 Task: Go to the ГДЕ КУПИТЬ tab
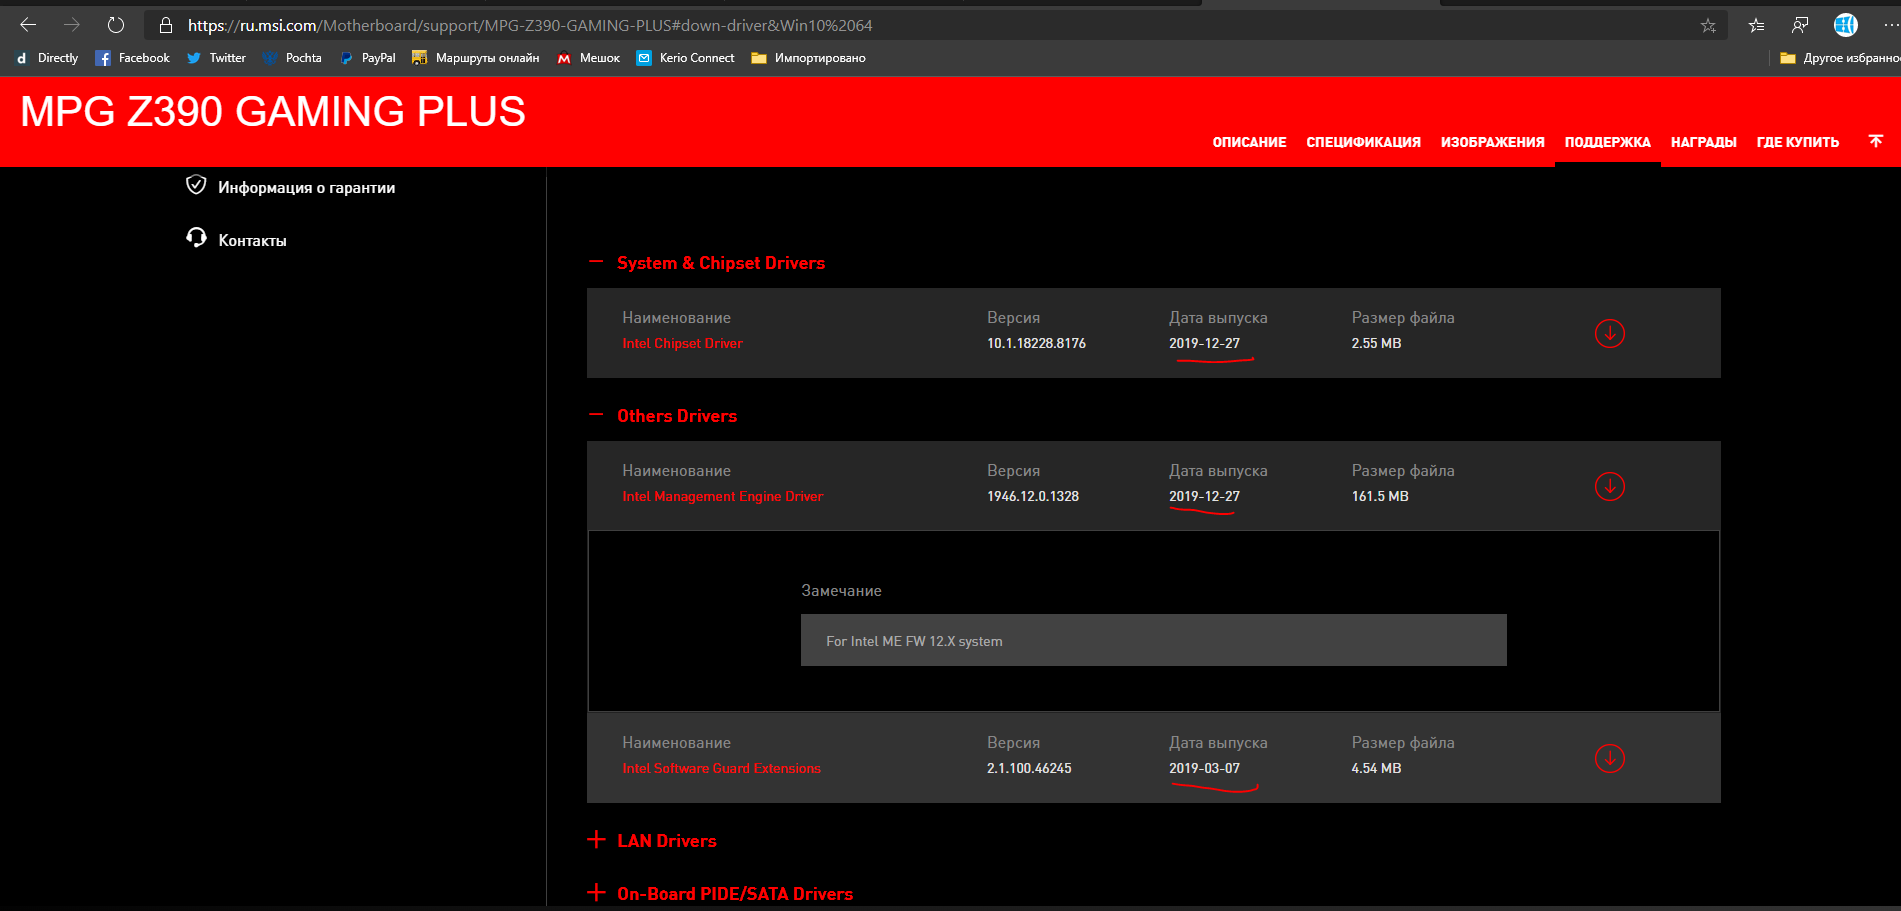(1797, 142)
